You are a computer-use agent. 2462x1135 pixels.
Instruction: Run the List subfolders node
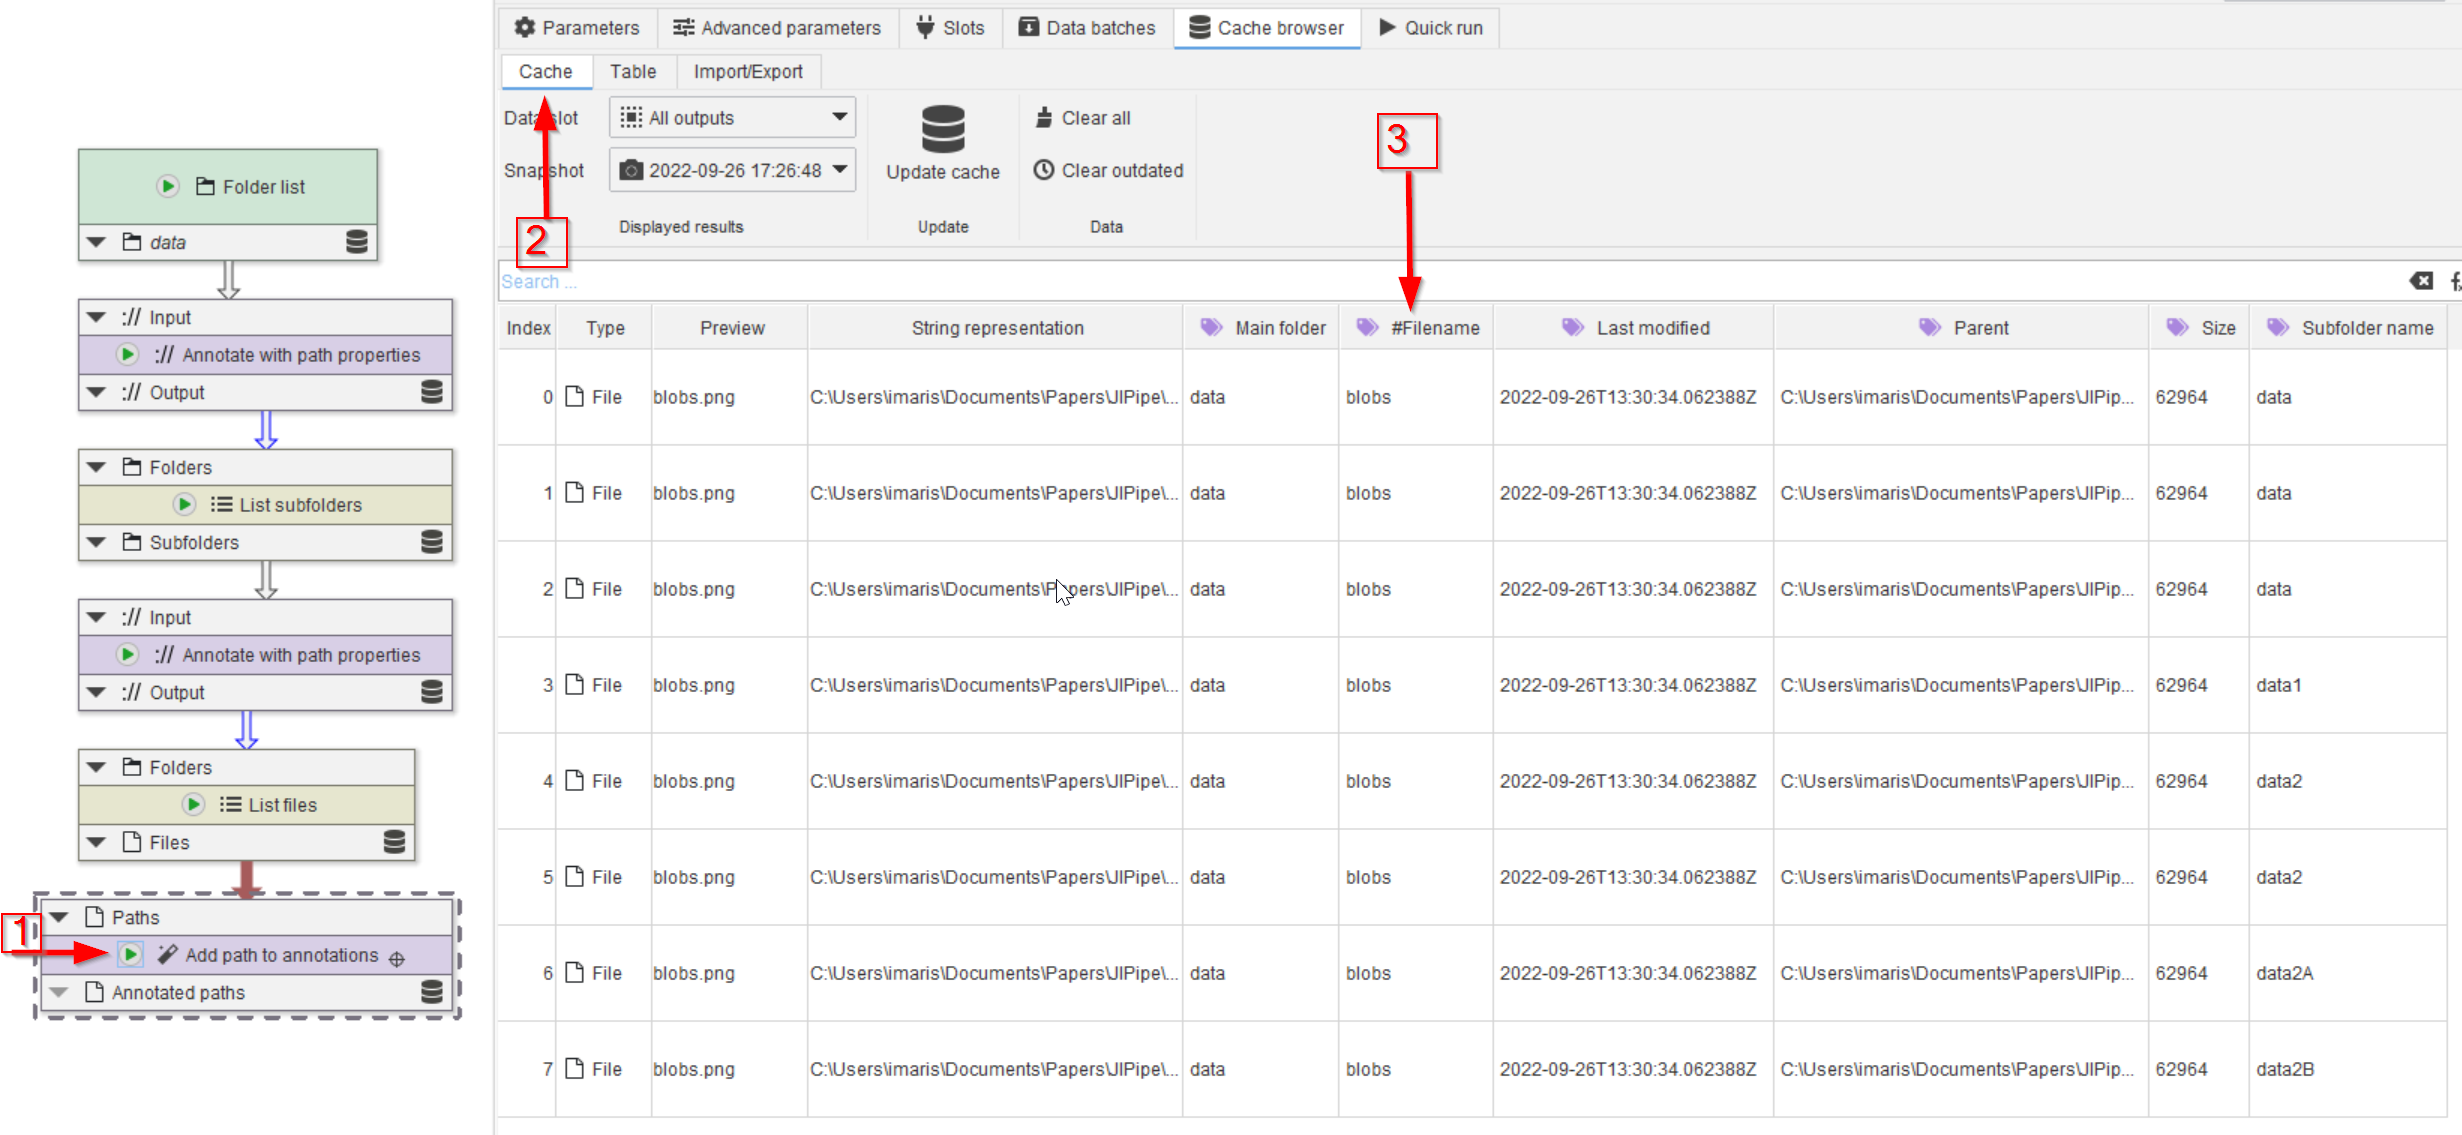pyautogui.click(x=185, y=504)
